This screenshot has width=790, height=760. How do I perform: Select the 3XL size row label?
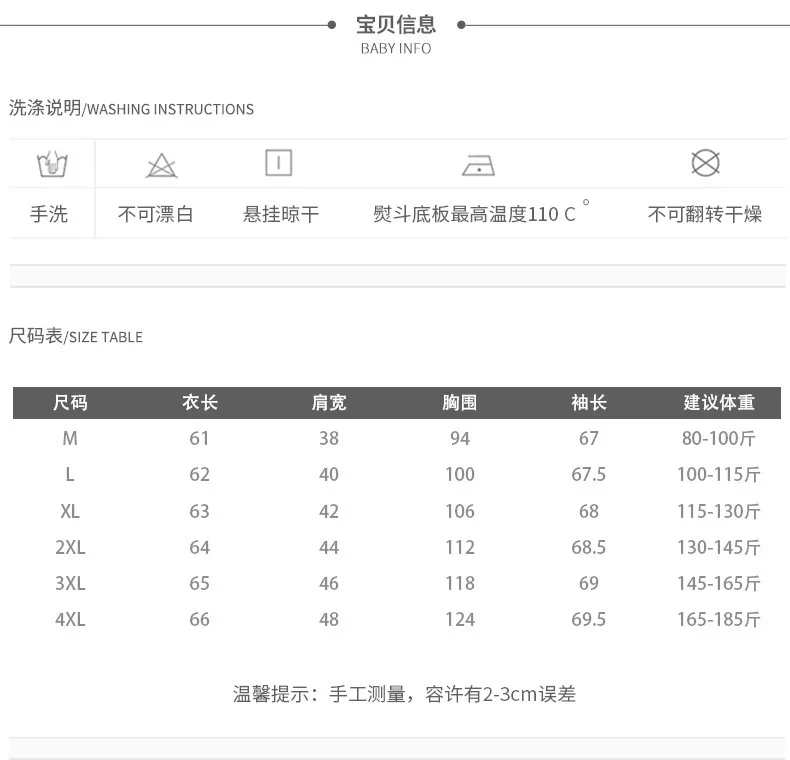[70, 583]
